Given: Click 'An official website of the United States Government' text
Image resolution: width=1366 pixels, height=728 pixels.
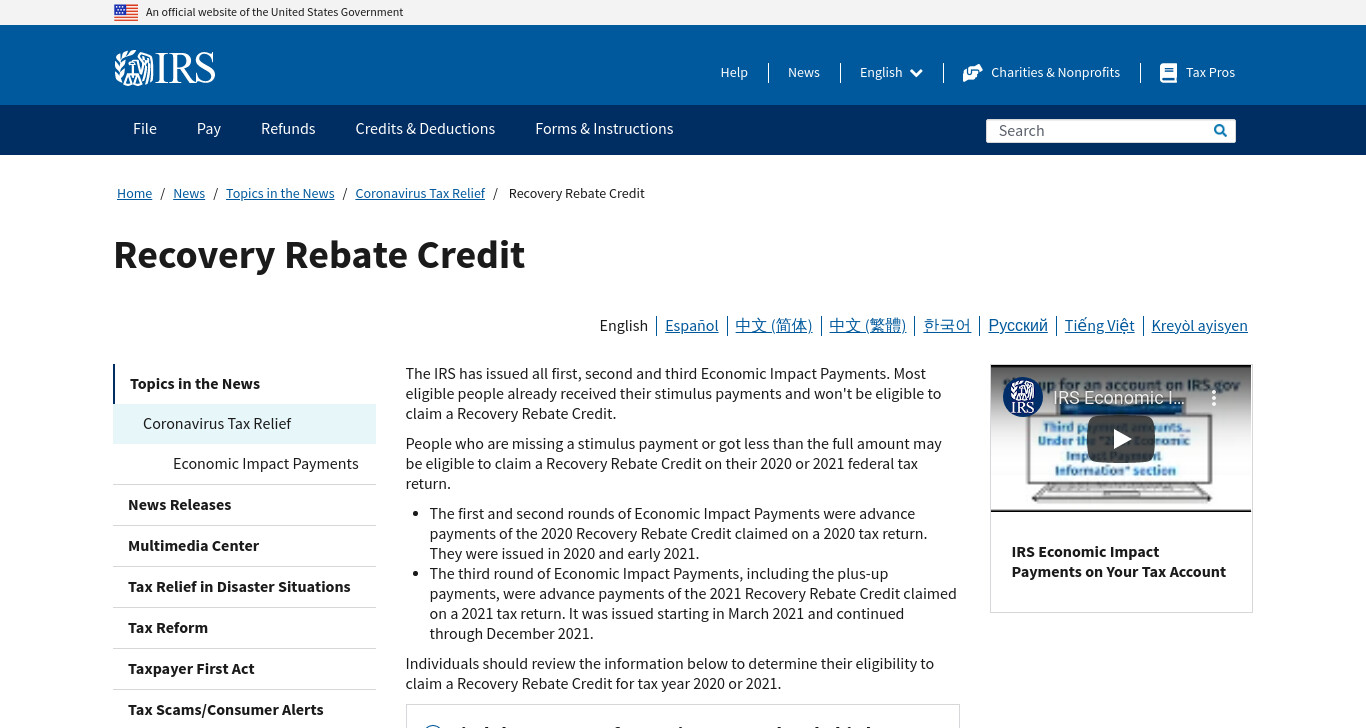Looking at the screenshot, I should point(274,12).
